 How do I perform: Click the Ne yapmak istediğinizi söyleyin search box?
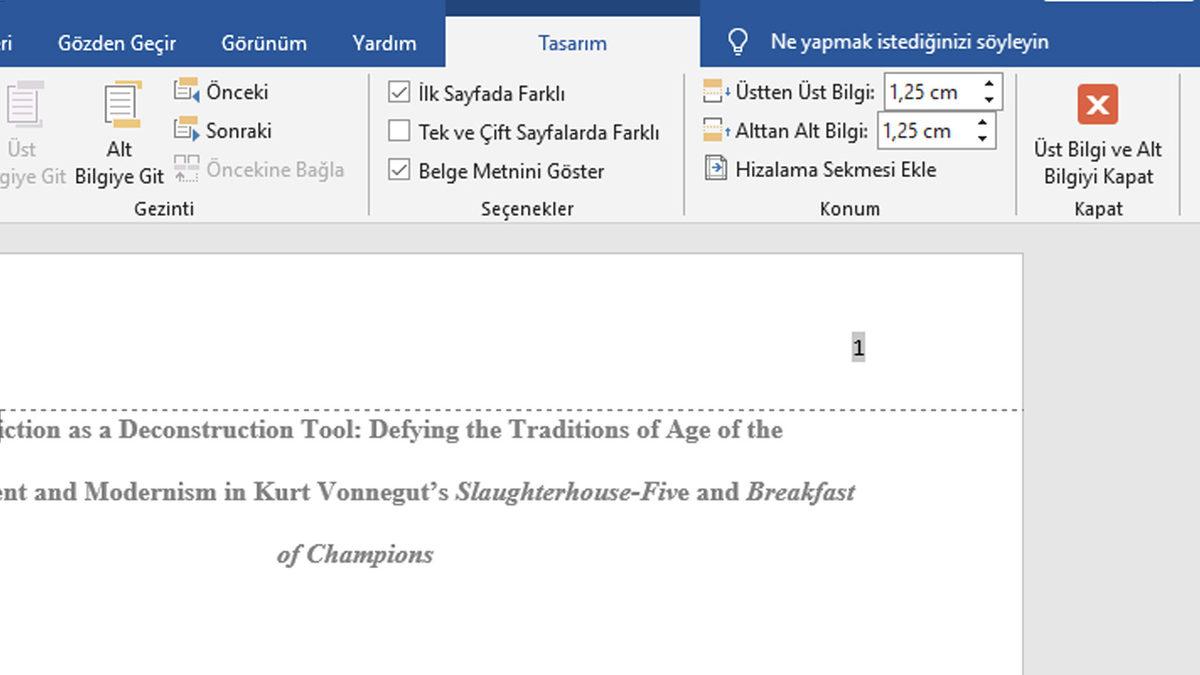[909, 42]
